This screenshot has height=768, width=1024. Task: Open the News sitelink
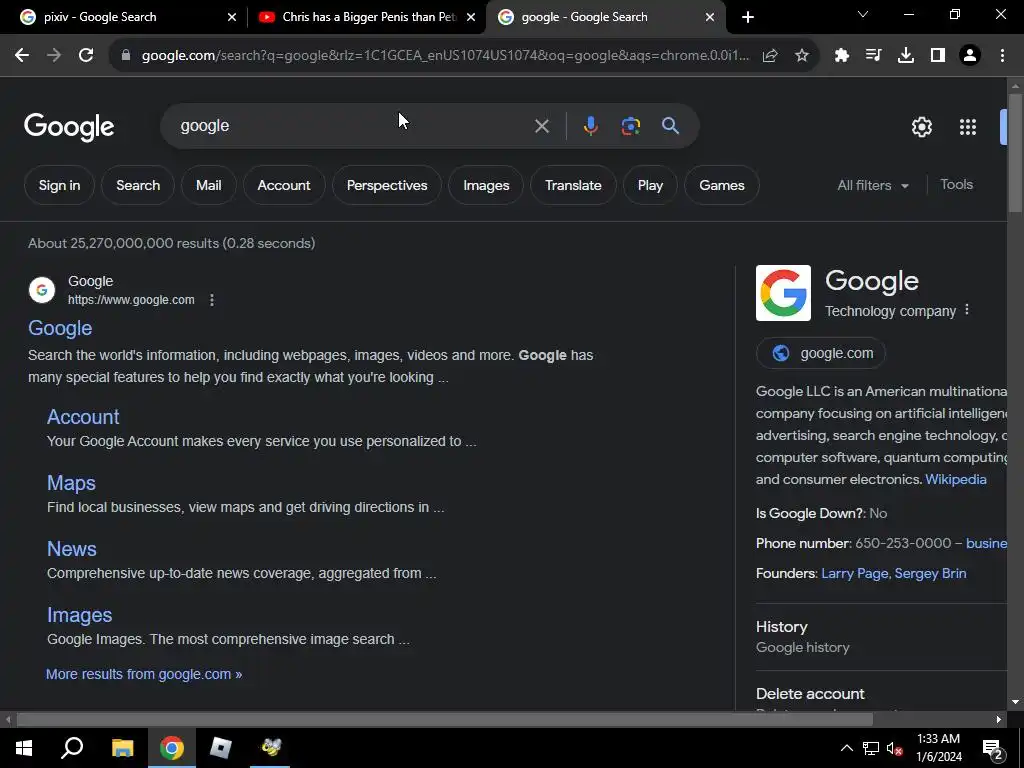click(72, 549)
